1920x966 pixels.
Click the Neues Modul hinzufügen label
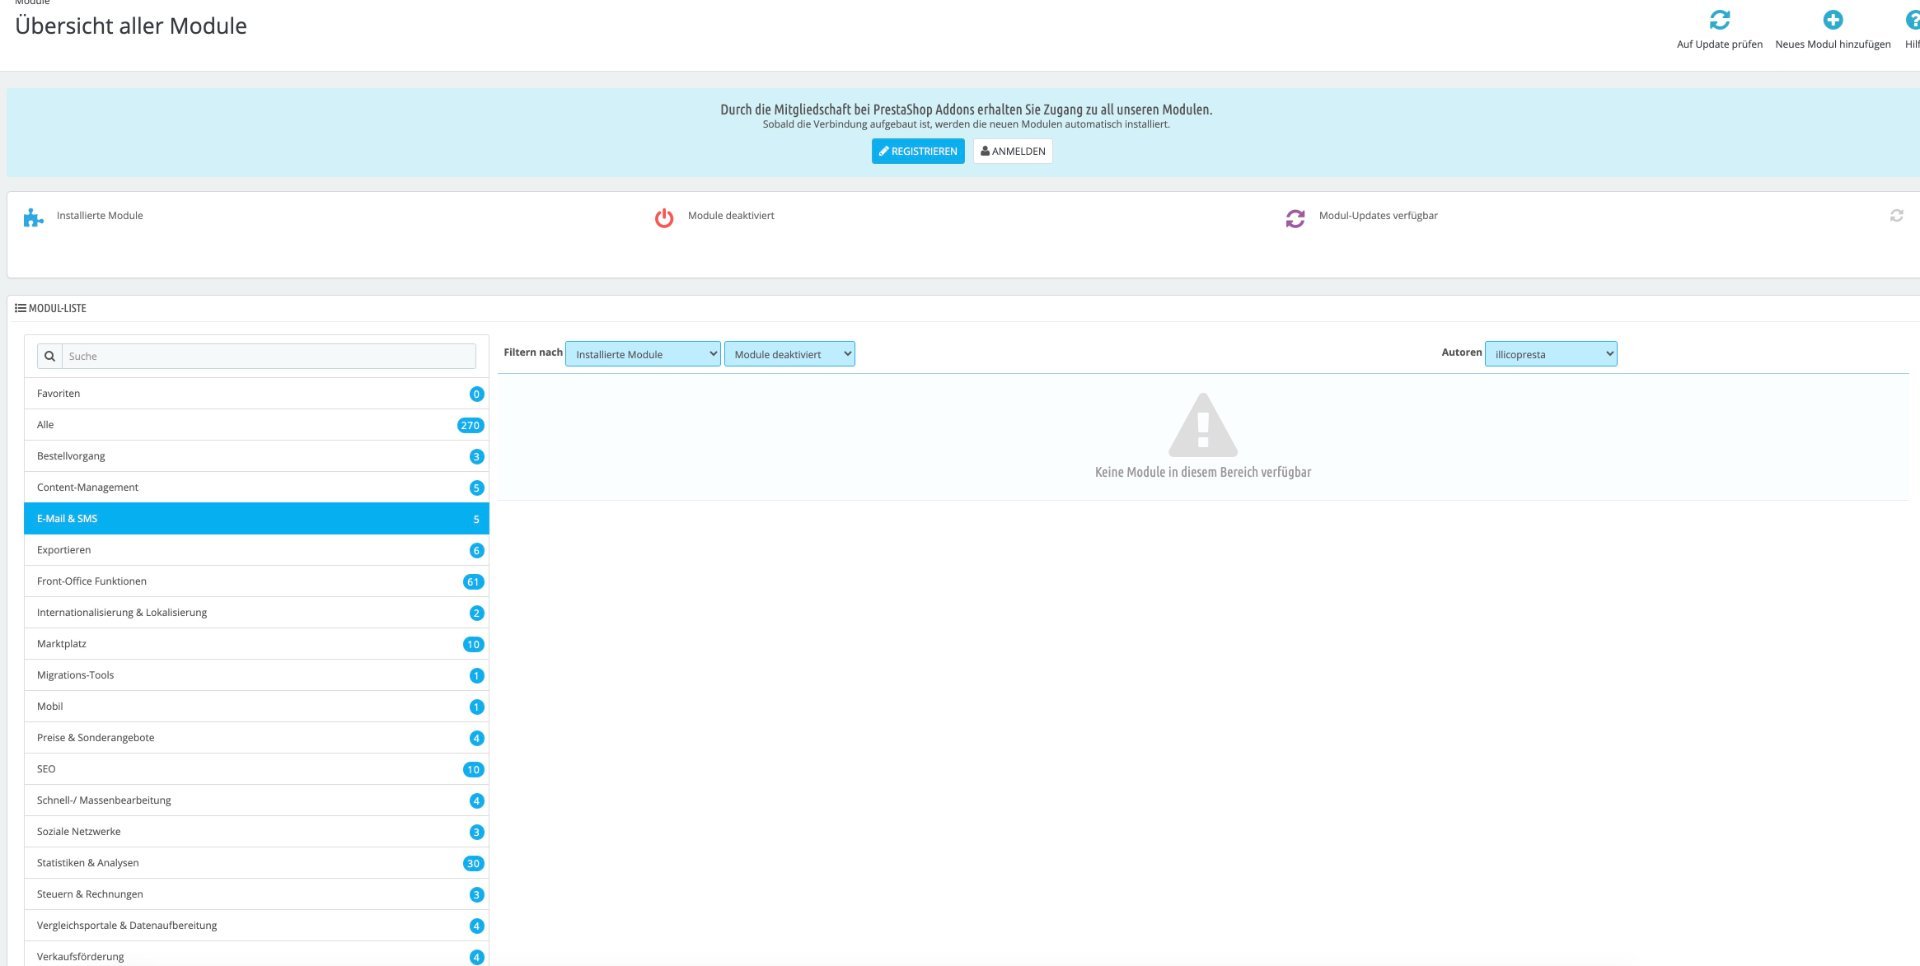pos(1833,44)
